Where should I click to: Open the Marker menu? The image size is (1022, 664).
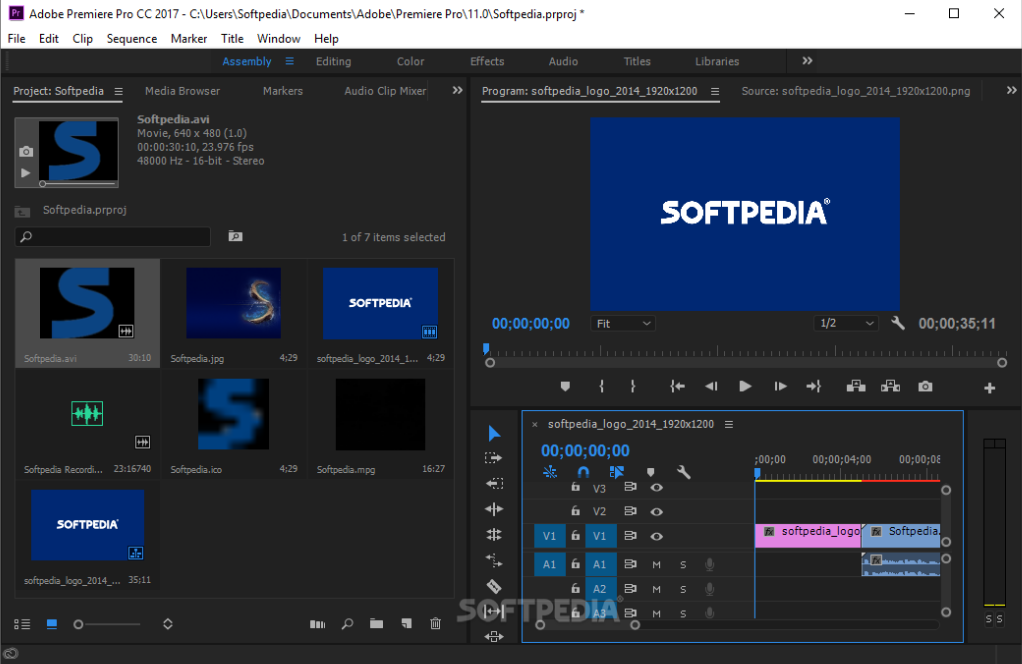click(x=189, y=38)
